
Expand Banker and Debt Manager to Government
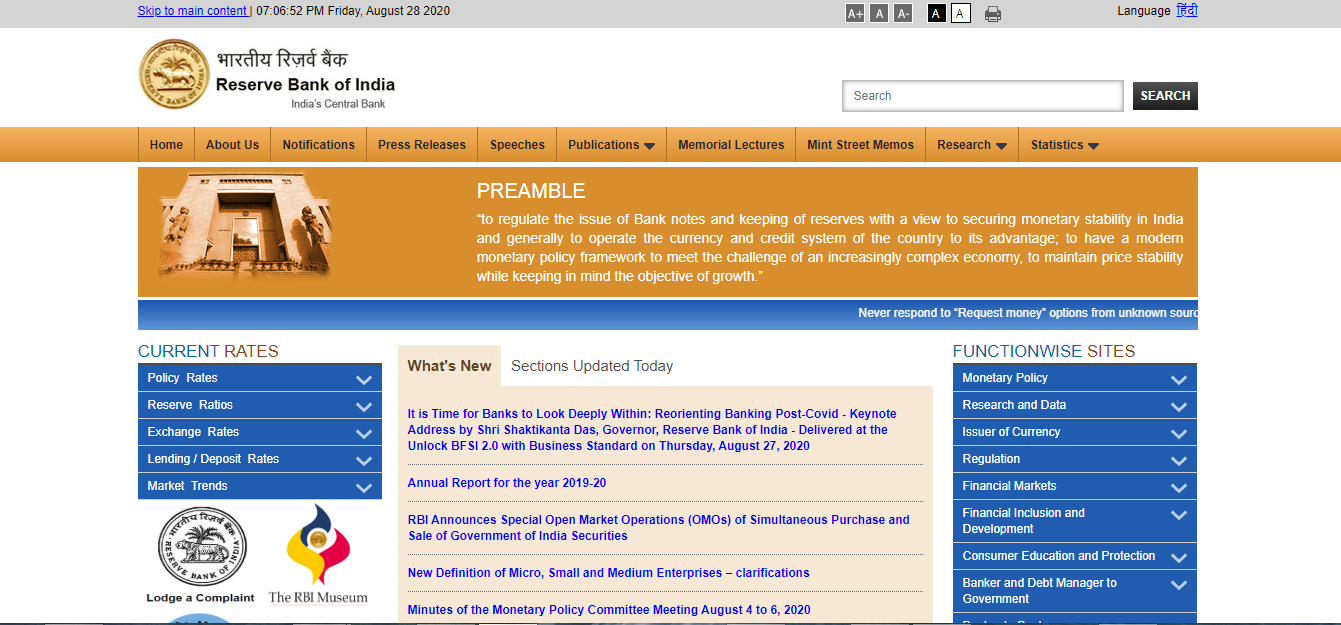pos(1075,591)
